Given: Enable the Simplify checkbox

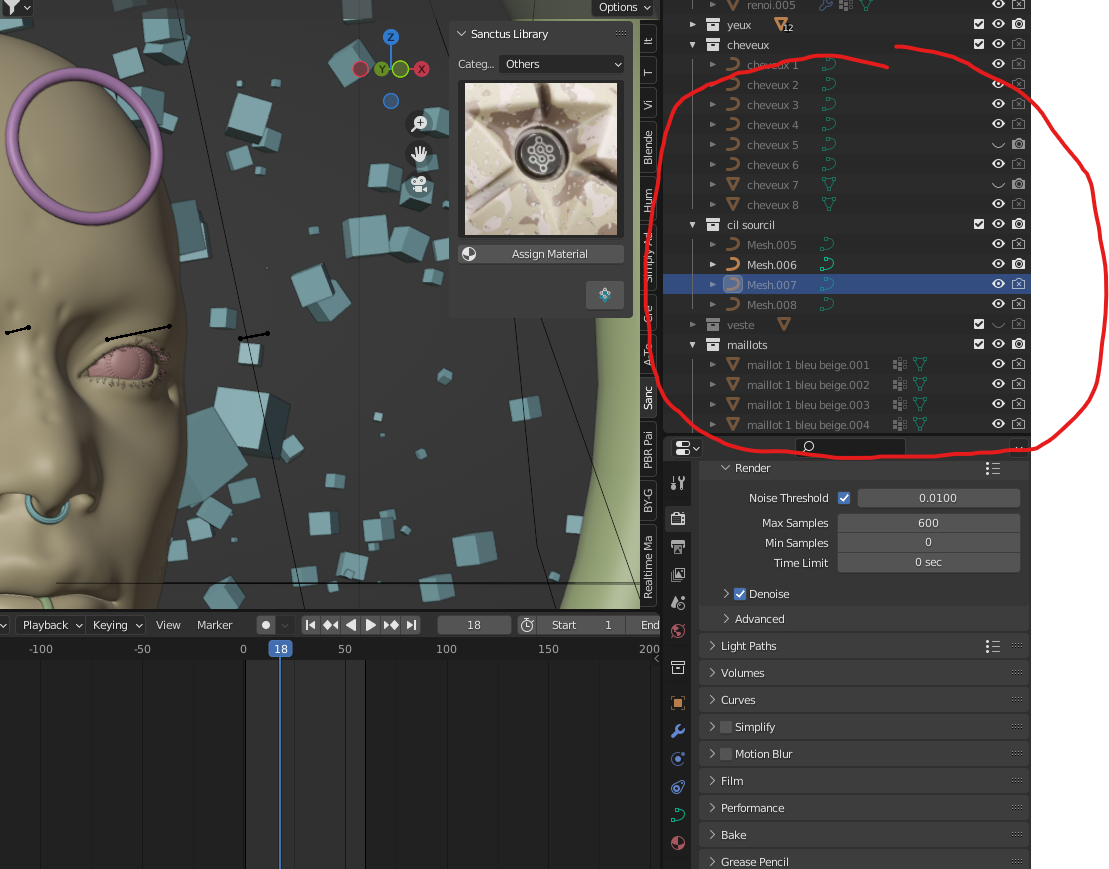Looking at the screenshot, I should coord(726,727).
